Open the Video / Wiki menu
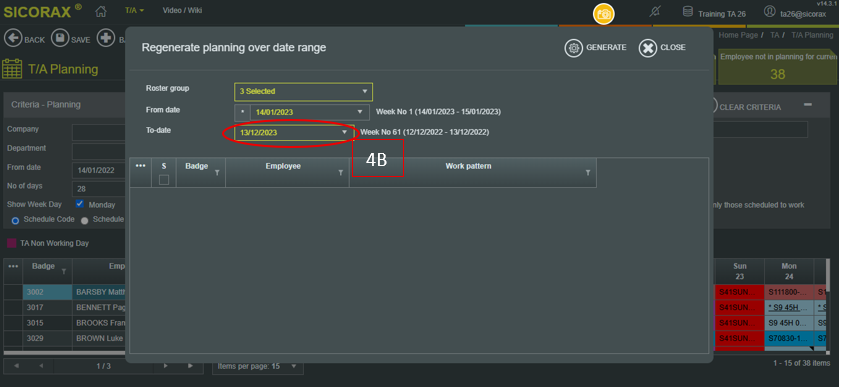Screen dimensions: 841x387 (182, 10)
